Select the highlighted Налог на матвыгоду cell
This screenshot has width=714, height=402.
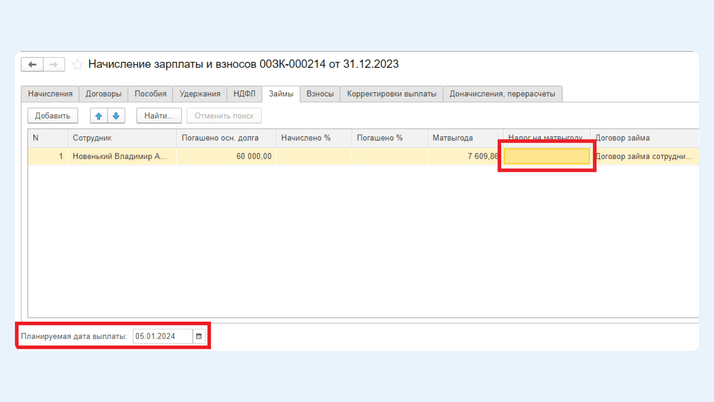tap(546, 156)
